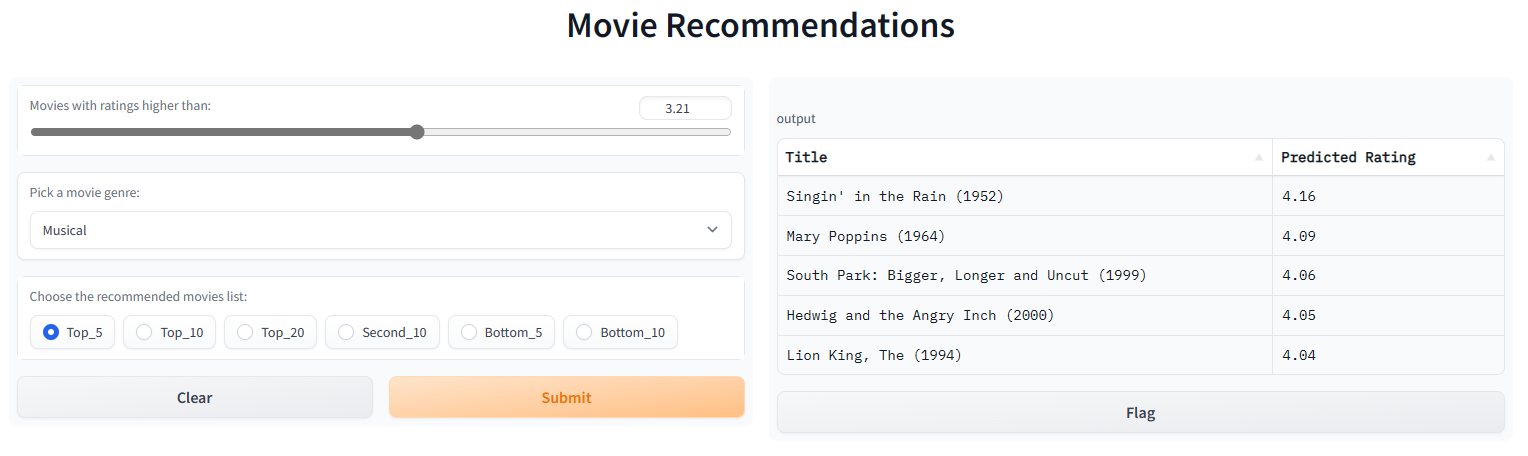Click the Musical genre combo box
The width and height of the screenshot is (1528, 456).
point(370,230)
